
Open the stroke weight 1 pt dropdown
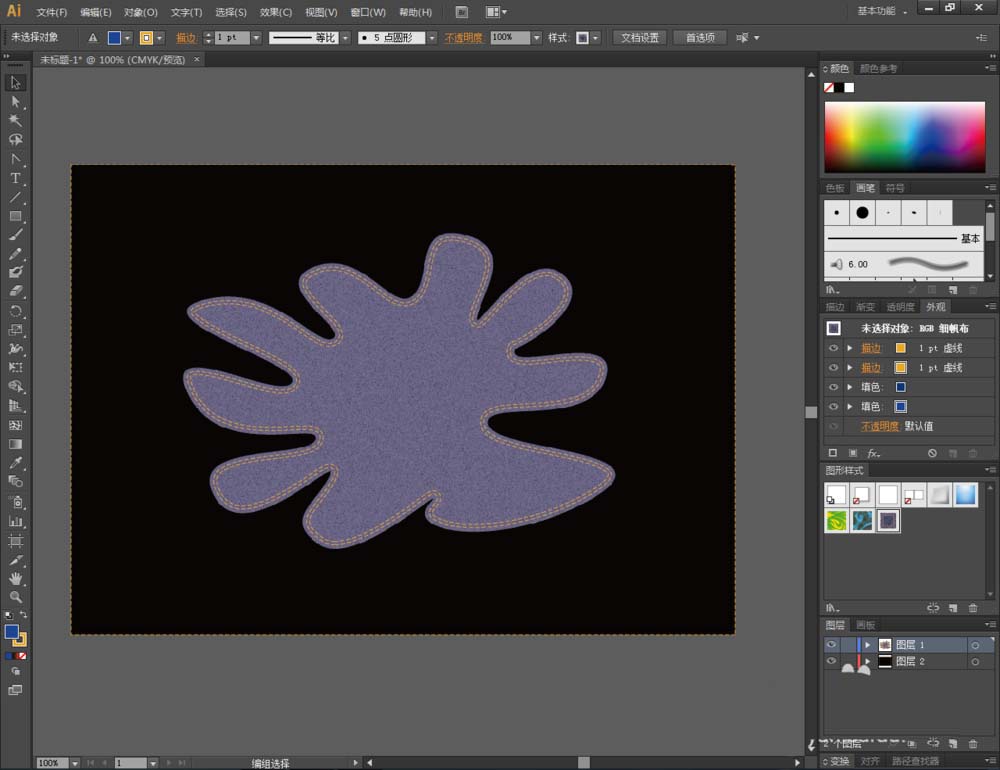[x=256, y=37]
